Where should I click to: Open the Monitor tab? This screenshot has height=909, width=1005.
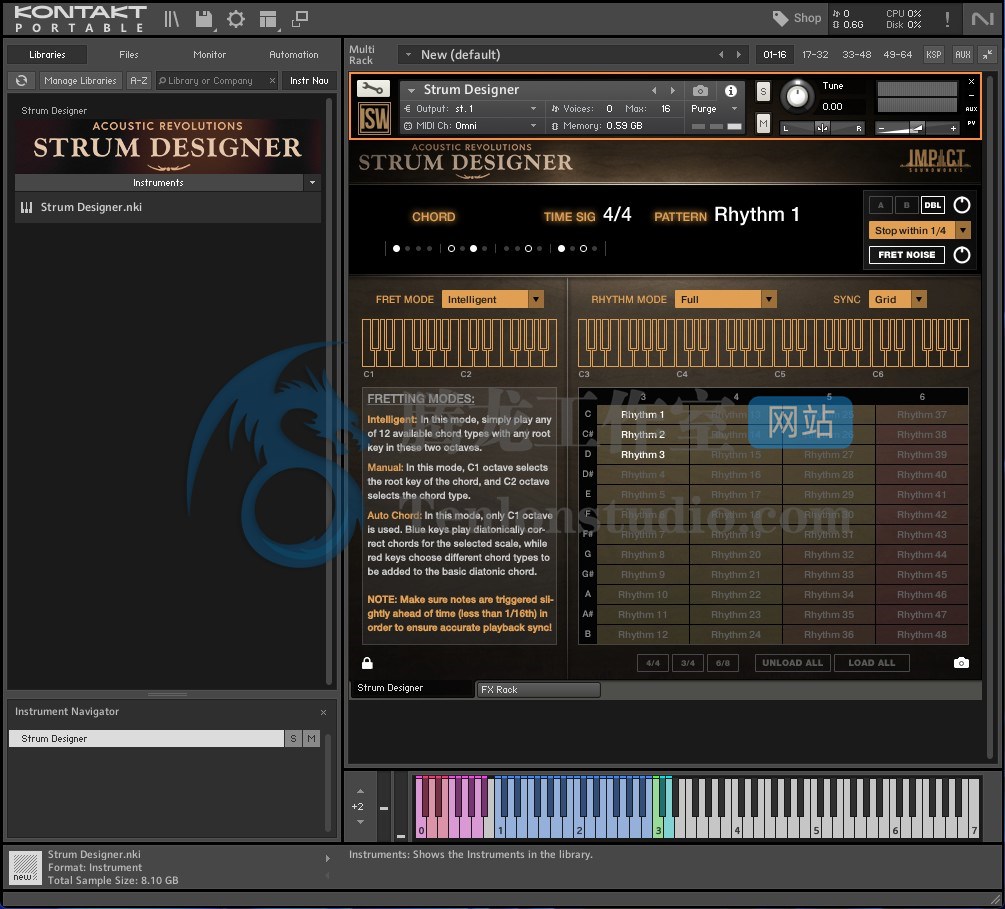click(210, 54)
